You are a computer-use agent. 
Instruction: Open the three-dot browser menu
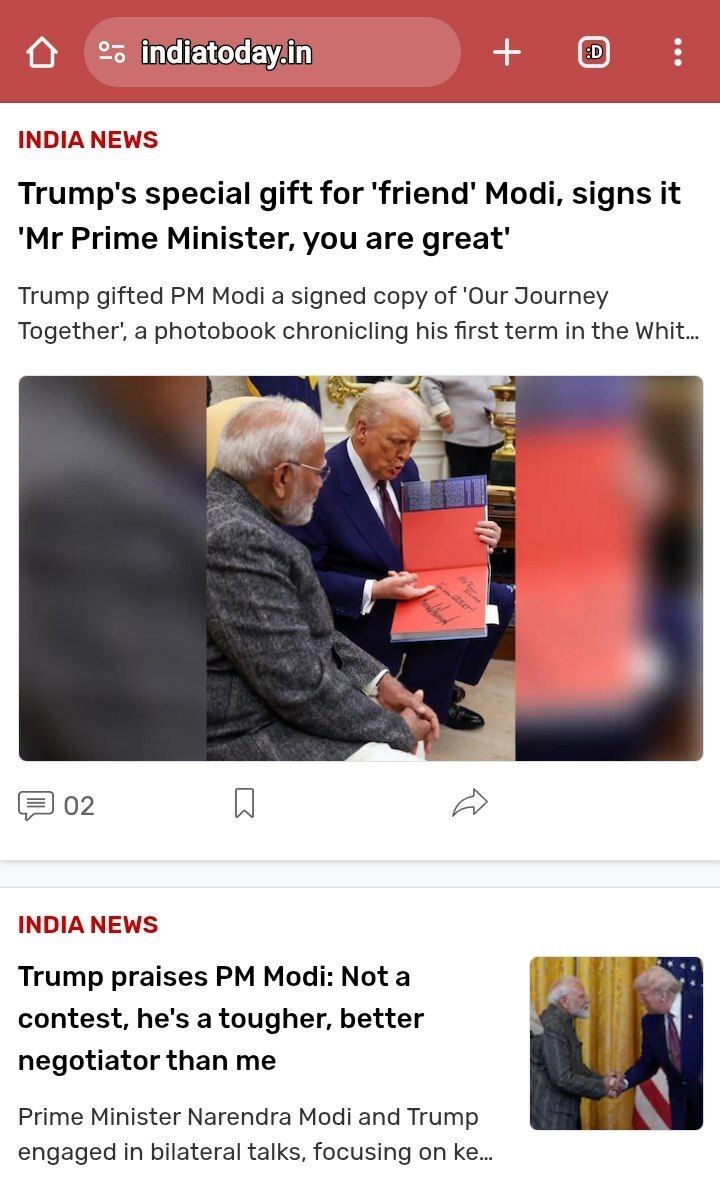[x=678, y=52]
